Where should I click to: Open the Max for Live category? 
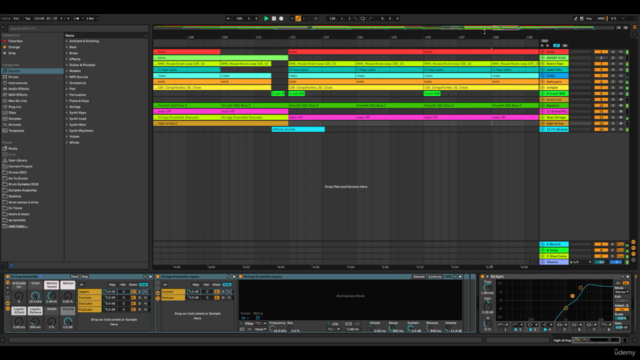(18, 101)
